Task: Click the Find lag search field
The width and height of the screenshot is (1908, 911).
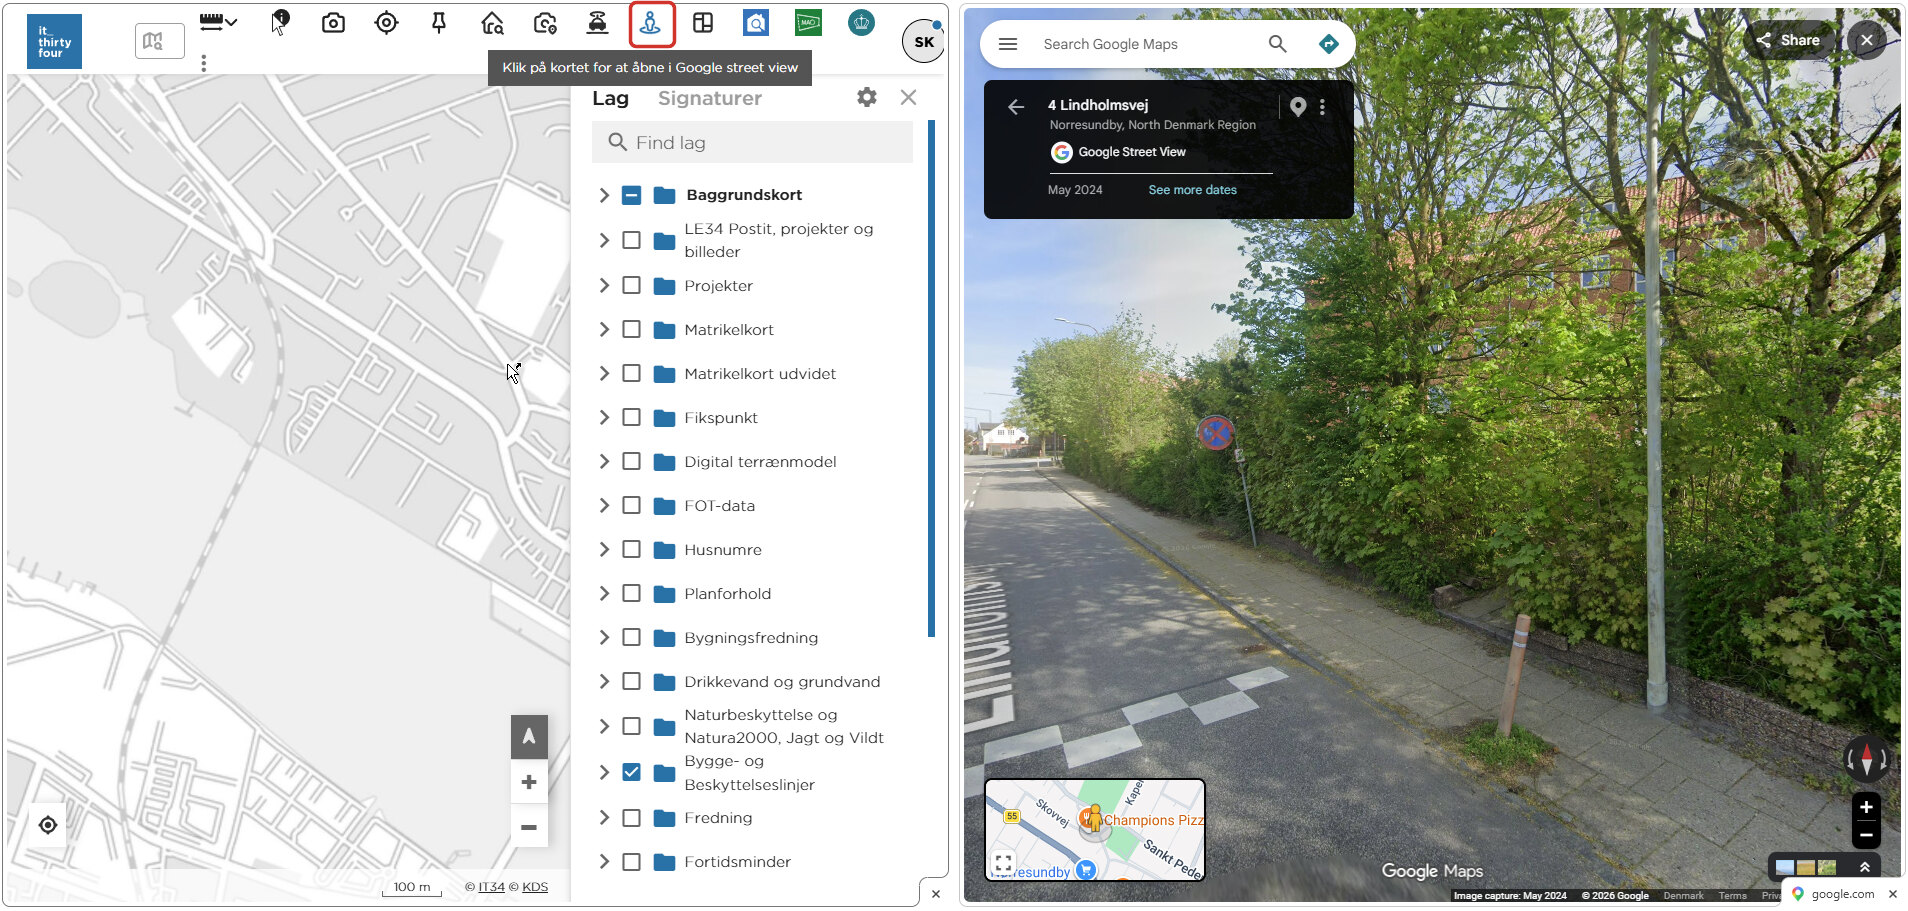Action: (752, 142)
